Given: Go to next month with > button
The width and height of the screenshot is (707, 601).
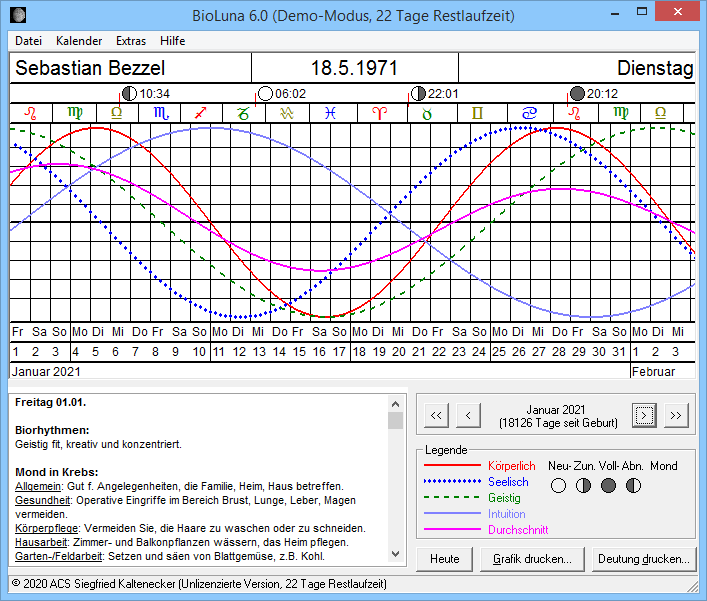Looking at the screenshot, I should pos(644,415).
